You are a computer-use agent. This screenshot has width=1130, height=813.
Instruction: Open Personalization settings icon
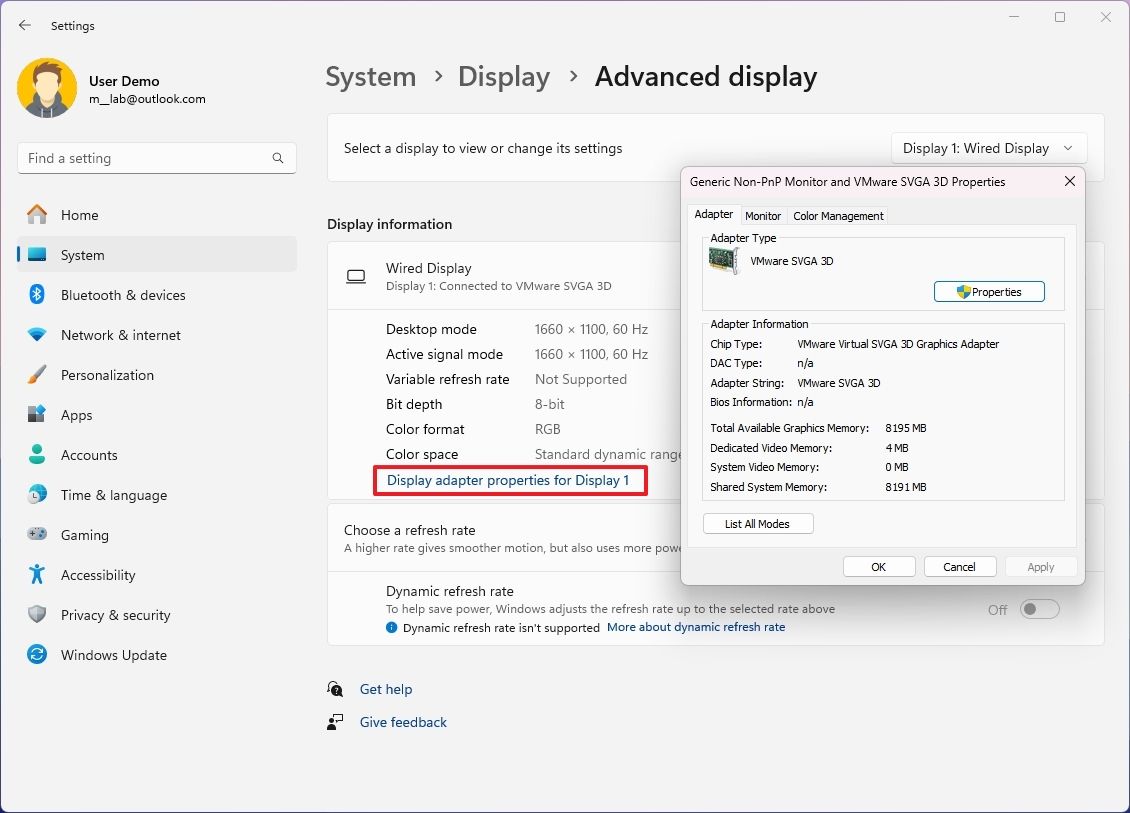pos(36,375)
